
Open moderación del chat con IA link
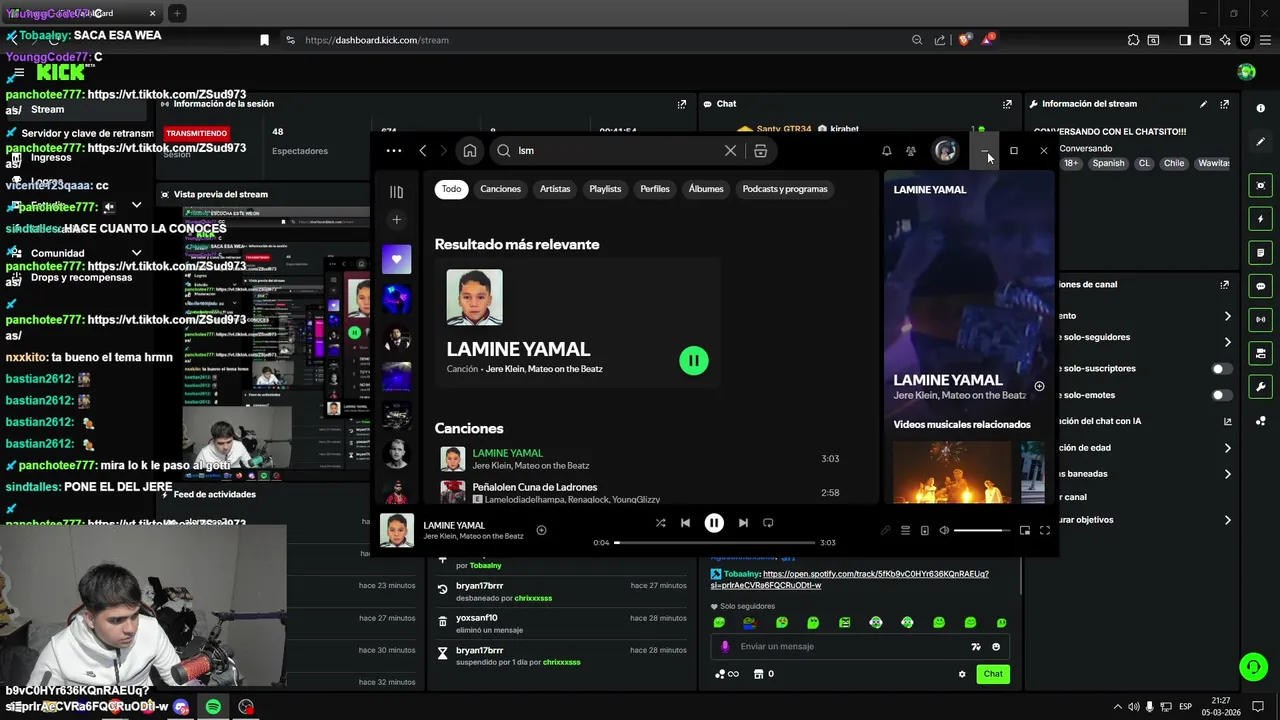coord(1227,421)
